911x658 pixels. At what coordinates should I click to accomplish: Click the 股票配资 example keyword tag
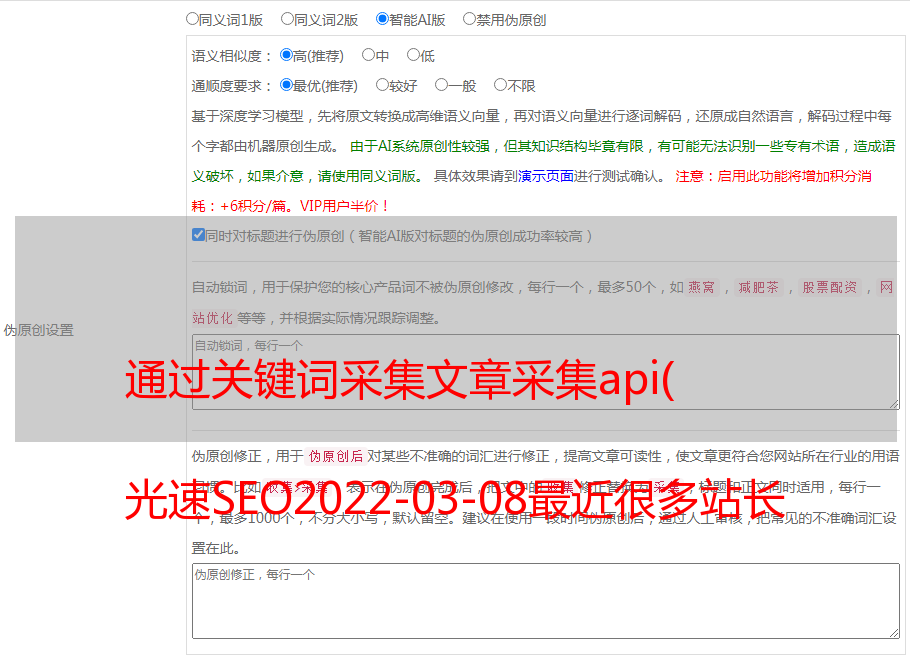(x=829, y=288)
